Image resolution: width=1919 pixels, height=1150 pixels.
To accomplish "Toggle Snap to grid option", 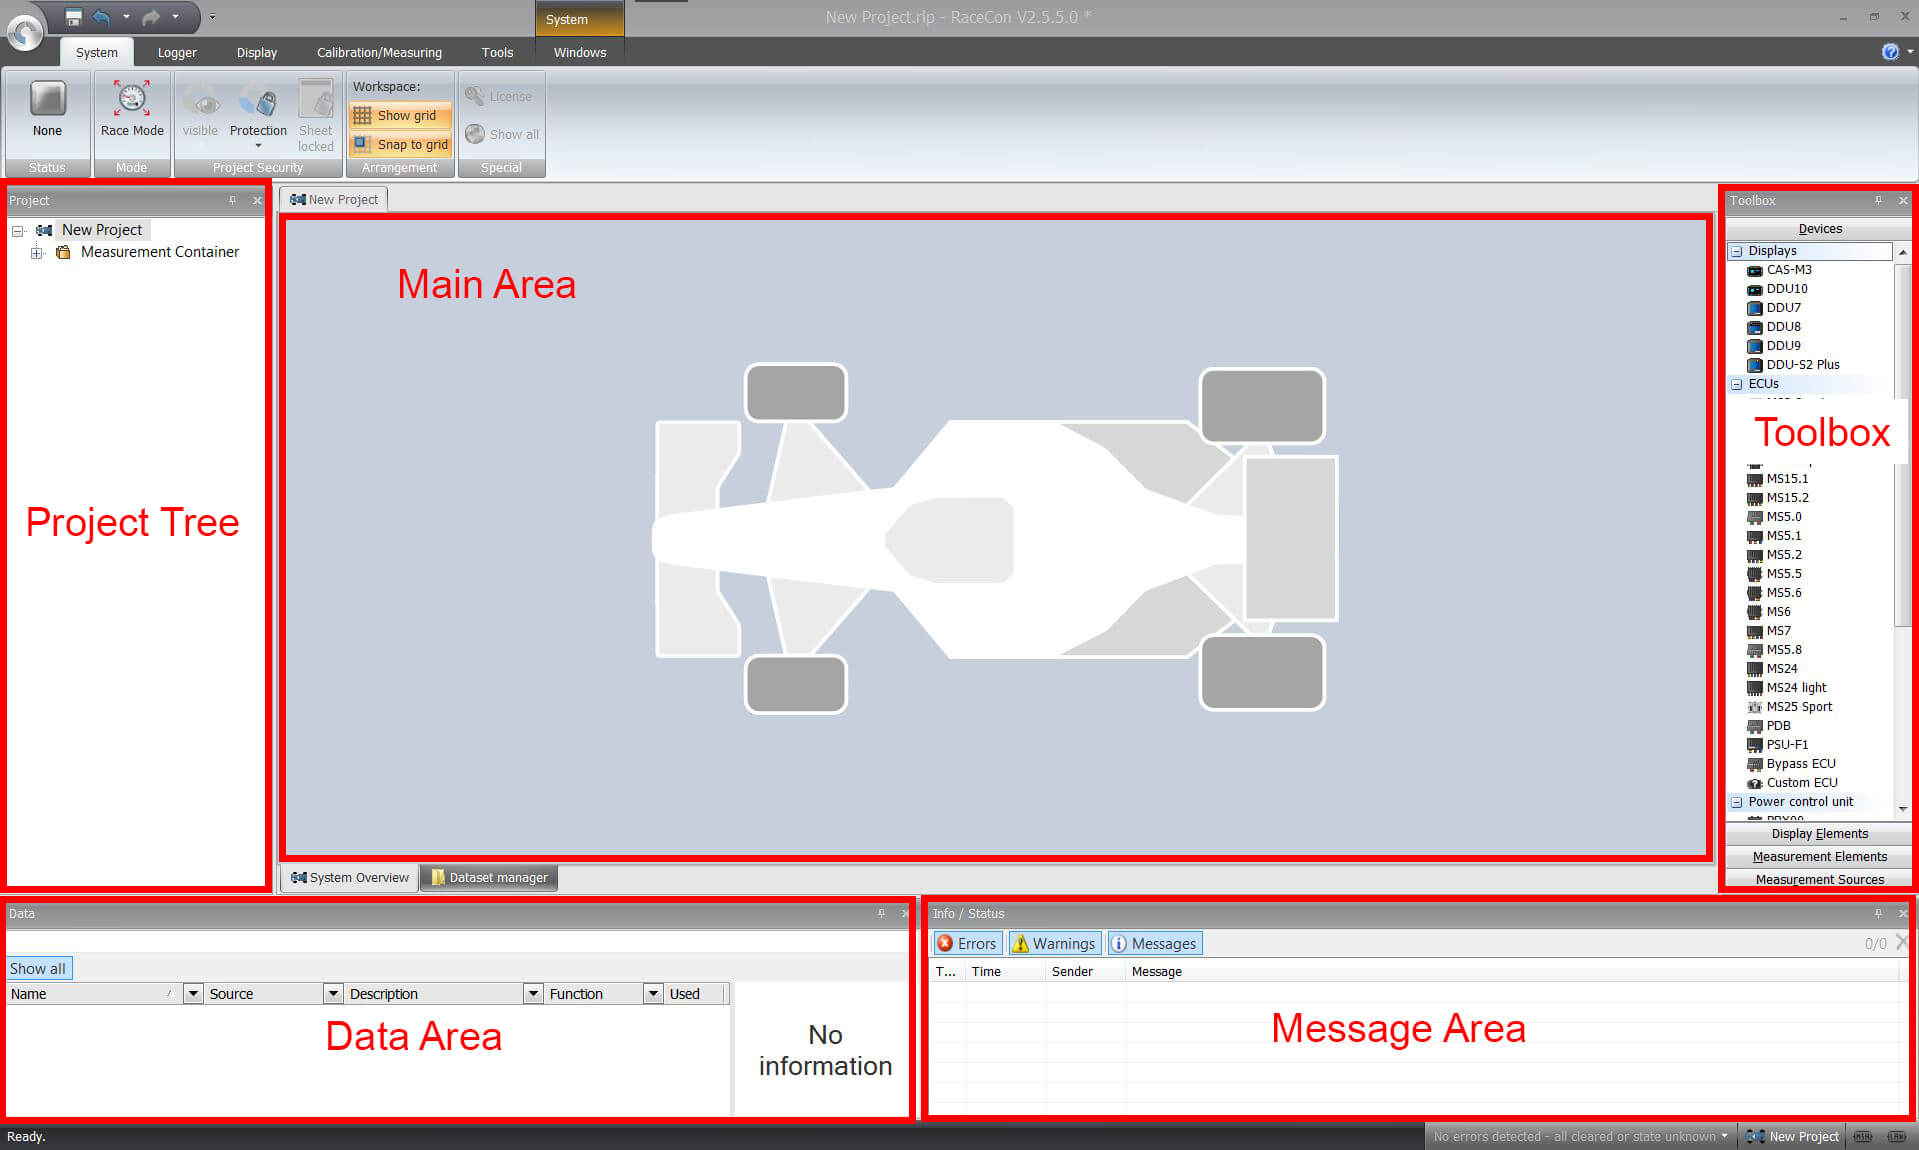I will pyautogui.click(x=400, y=145).
